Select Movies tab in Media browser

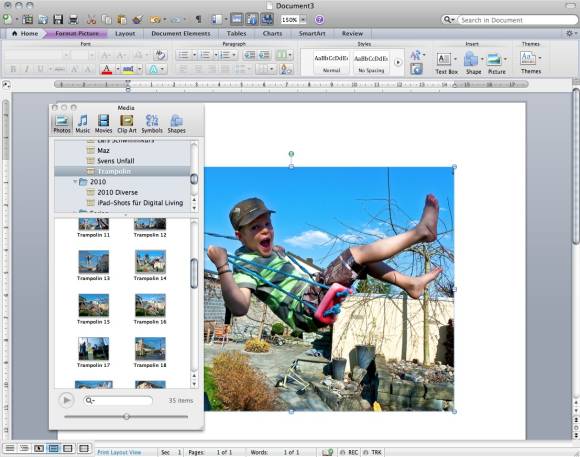coord(103,124)
